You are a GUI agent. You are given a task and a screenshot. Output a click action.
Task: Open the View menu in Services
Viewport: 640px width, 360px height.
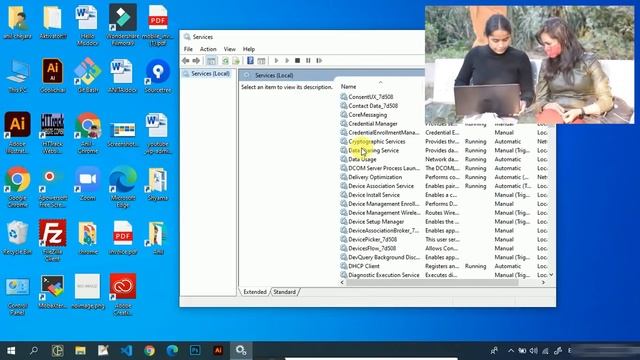tap(229, 49)
